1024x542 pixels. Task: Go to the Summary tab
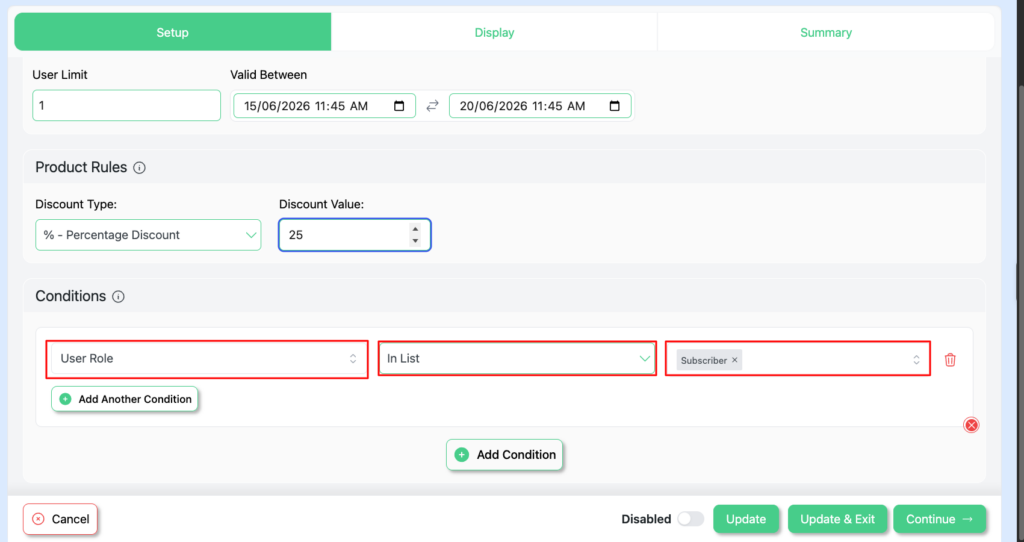click(825, 32)
